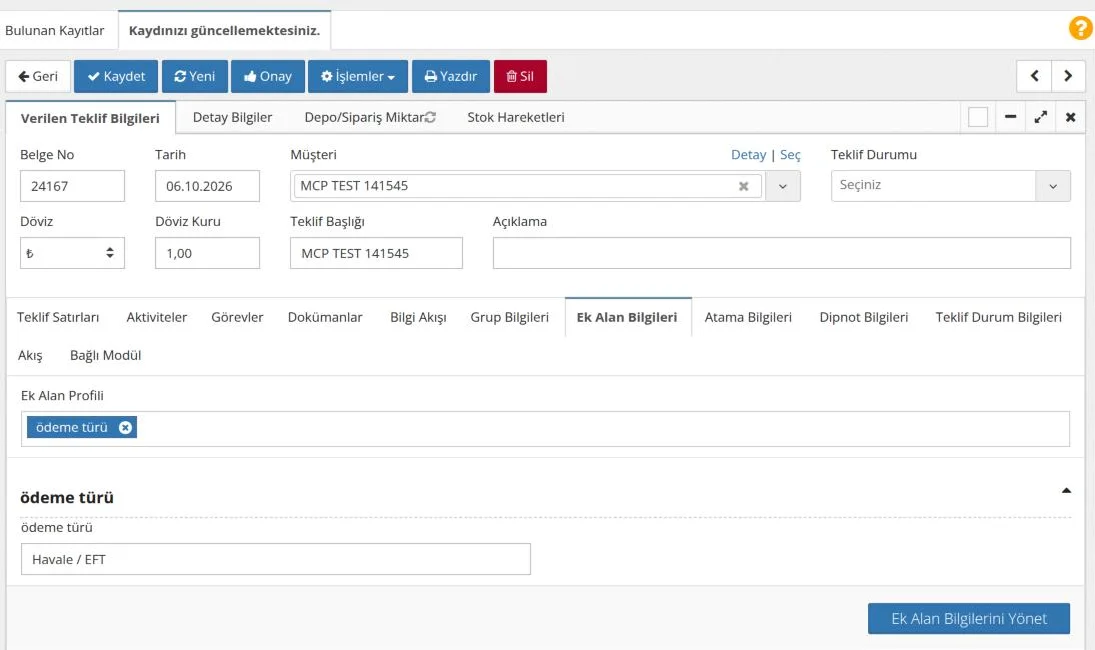Open the Müşteri dropdown arrow
Image resolution: width=1095 pixels, height=650 pixels.
click(783, 186)
